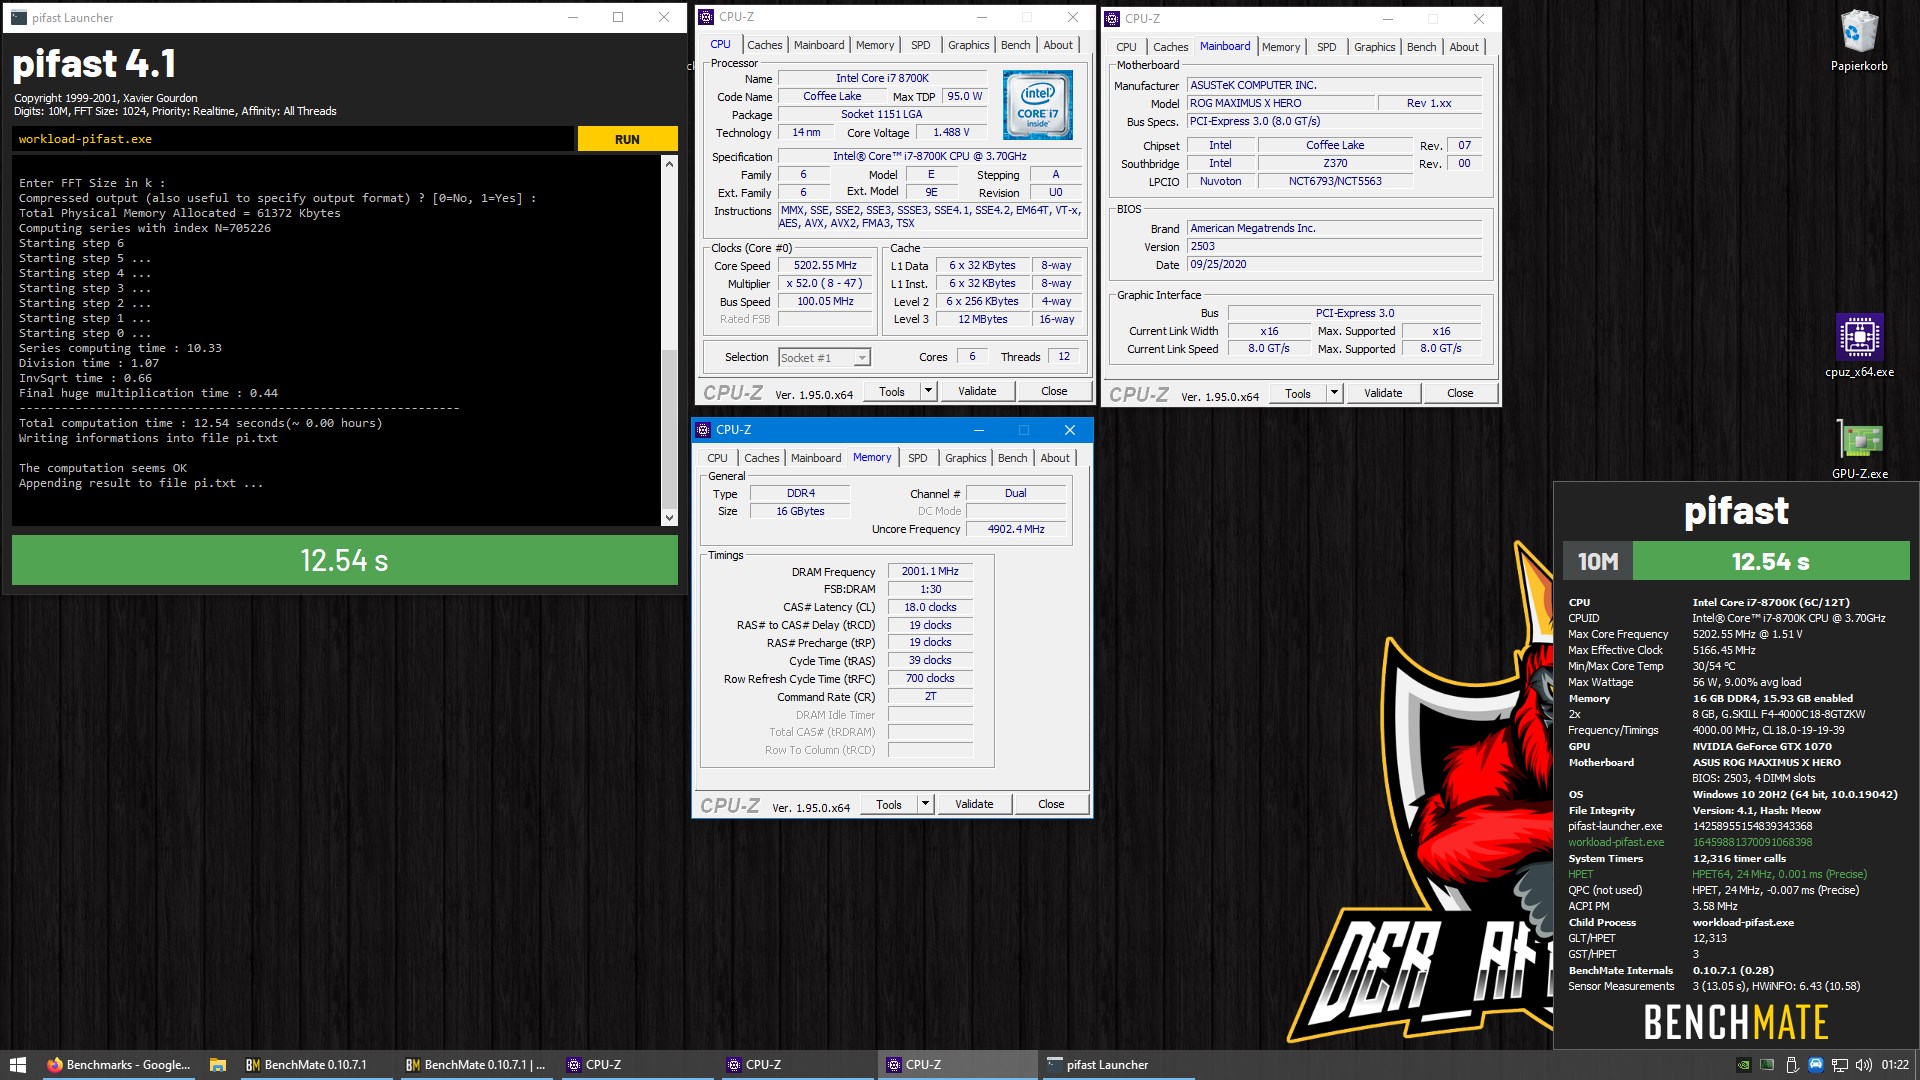Viewport: 1920px width, 1080px height.
Task: Switch to the Benchmarks Google taskbar window
Action: (x=118, y=1065)
